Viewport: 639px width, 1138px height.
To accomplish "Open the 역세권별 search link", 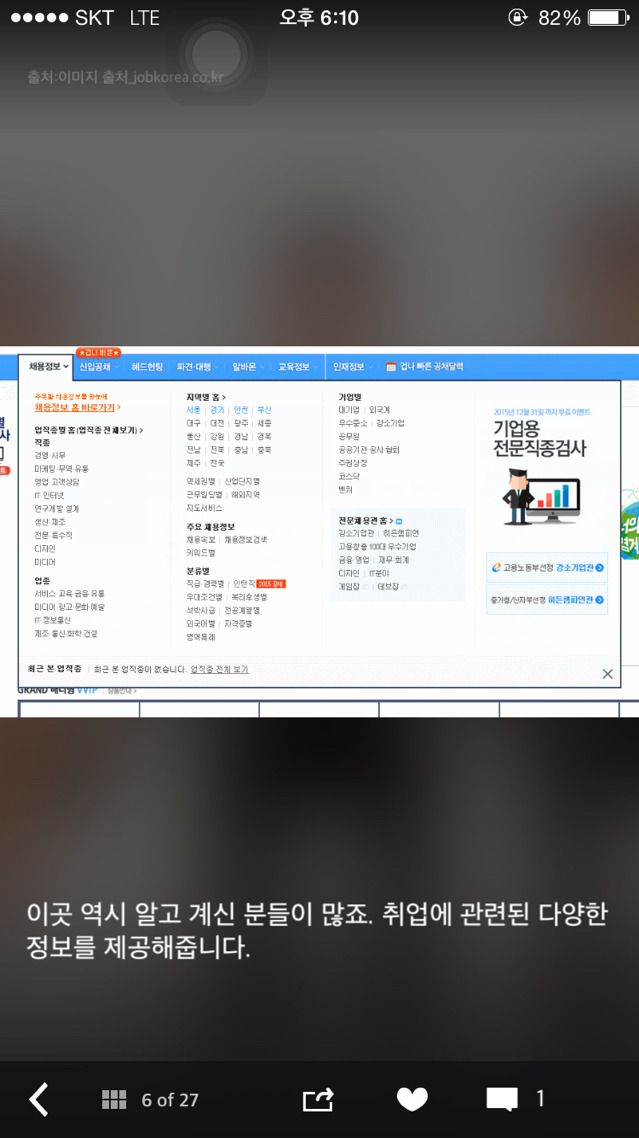I will pyautogui.click(x=200, y=481).
